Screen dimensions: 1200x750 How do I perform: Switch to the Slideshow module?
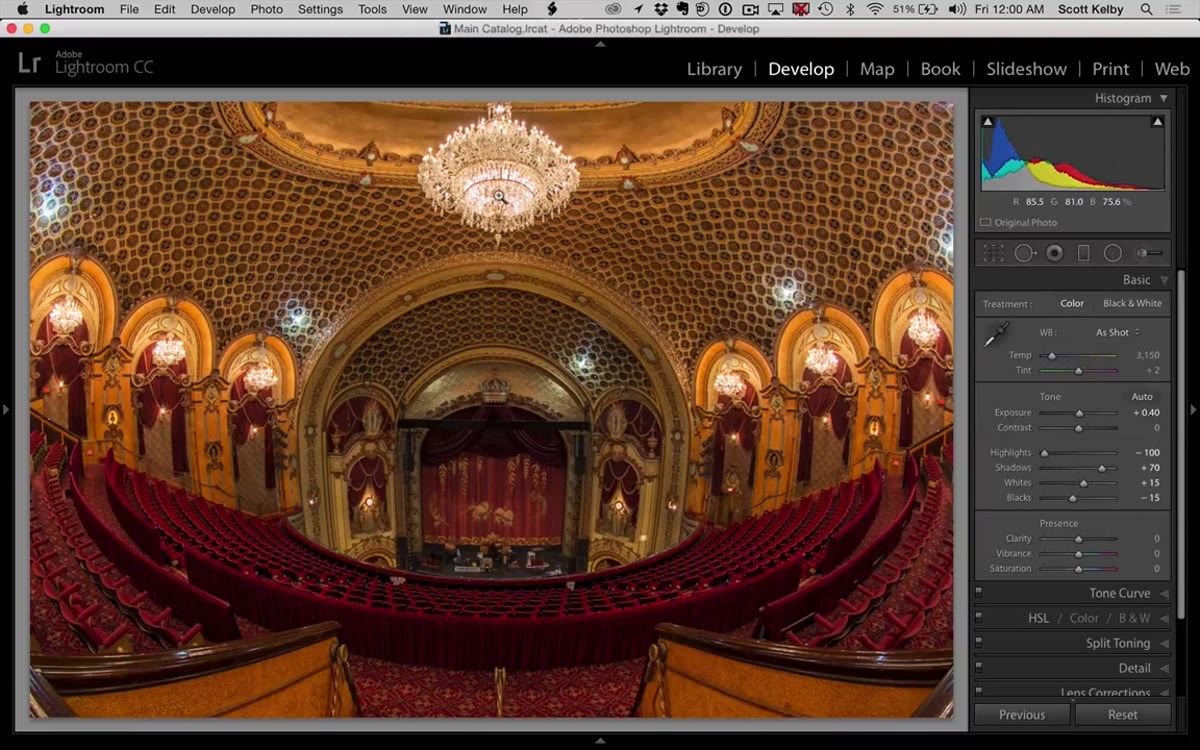(x=1026, y=69)
